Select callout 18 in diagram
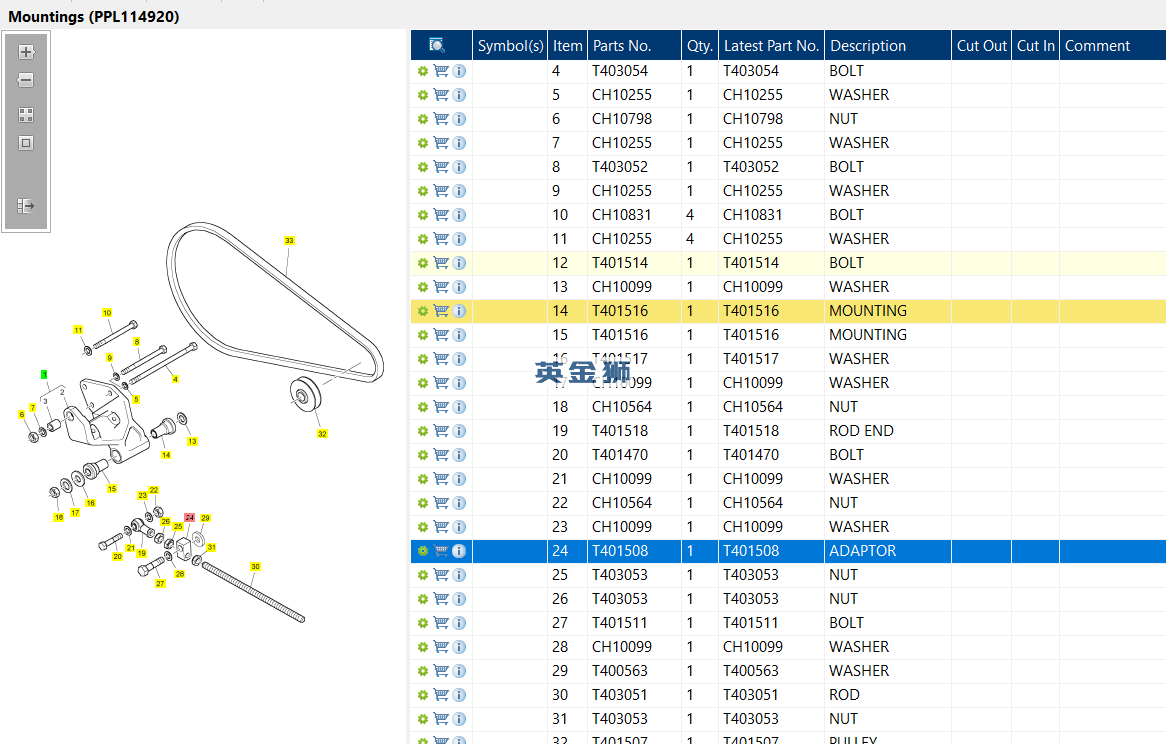1166x744 pixels. pos(59,517)
